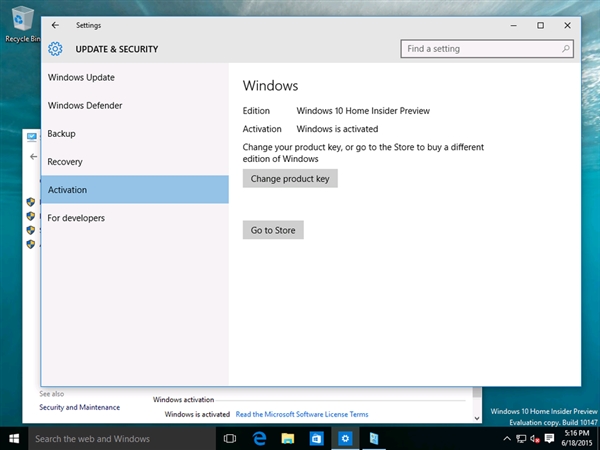The height and width of the screenshot is (450, 600).
Task: Show hidden system tray icons
Action: pyautogui.click(x=507, y=439)
